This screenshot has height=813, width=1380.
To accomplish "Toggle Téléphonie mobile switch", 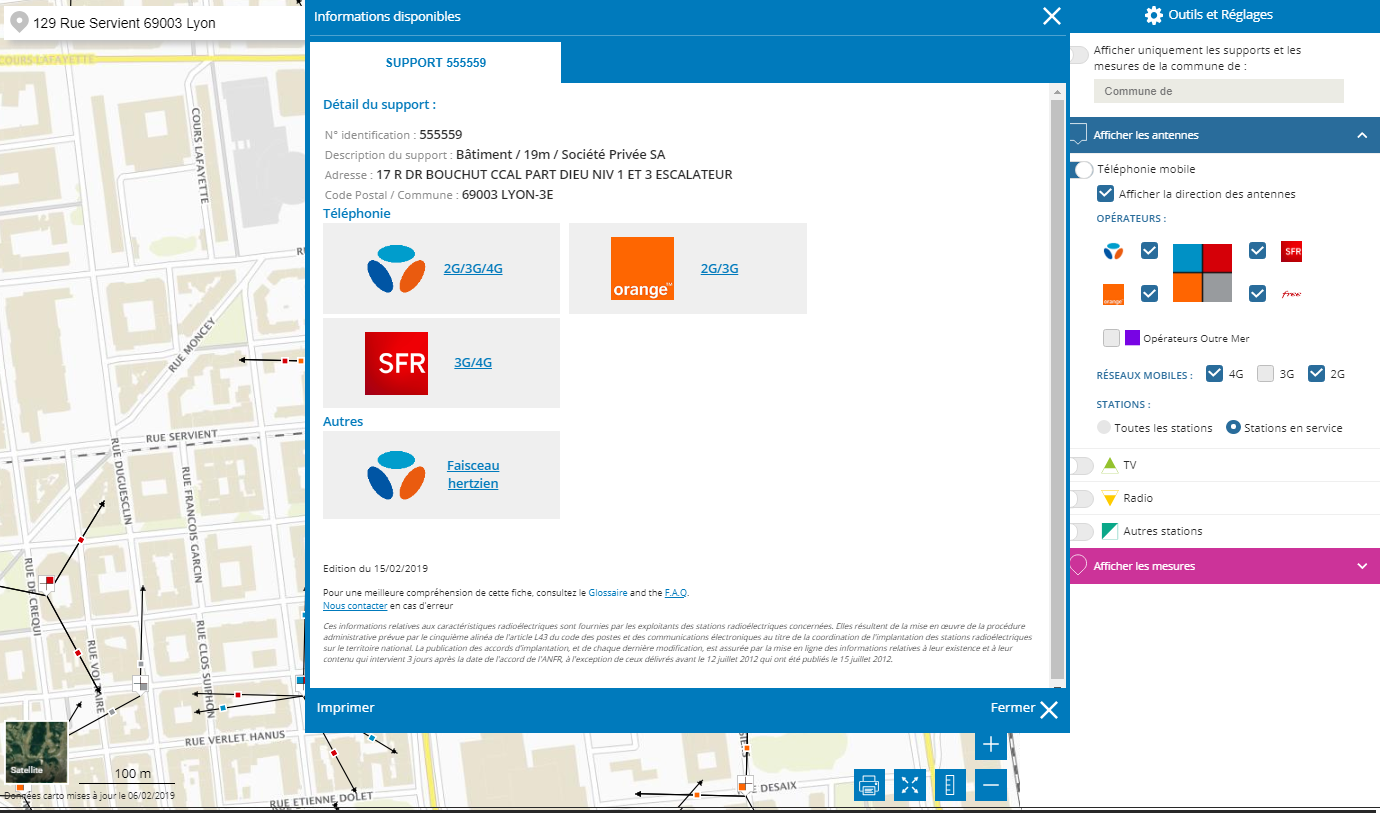I will tap(1081, 170).
